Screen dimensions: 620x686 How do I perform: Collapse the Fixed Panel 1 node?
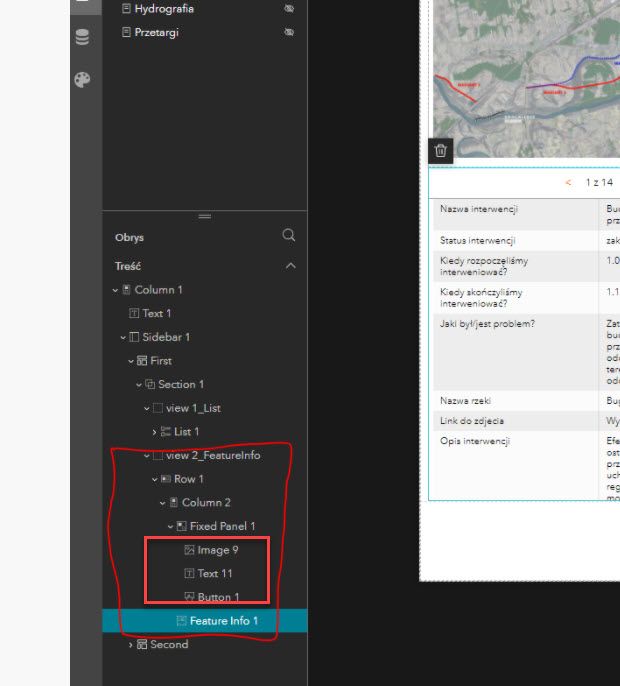coord(170,526)
